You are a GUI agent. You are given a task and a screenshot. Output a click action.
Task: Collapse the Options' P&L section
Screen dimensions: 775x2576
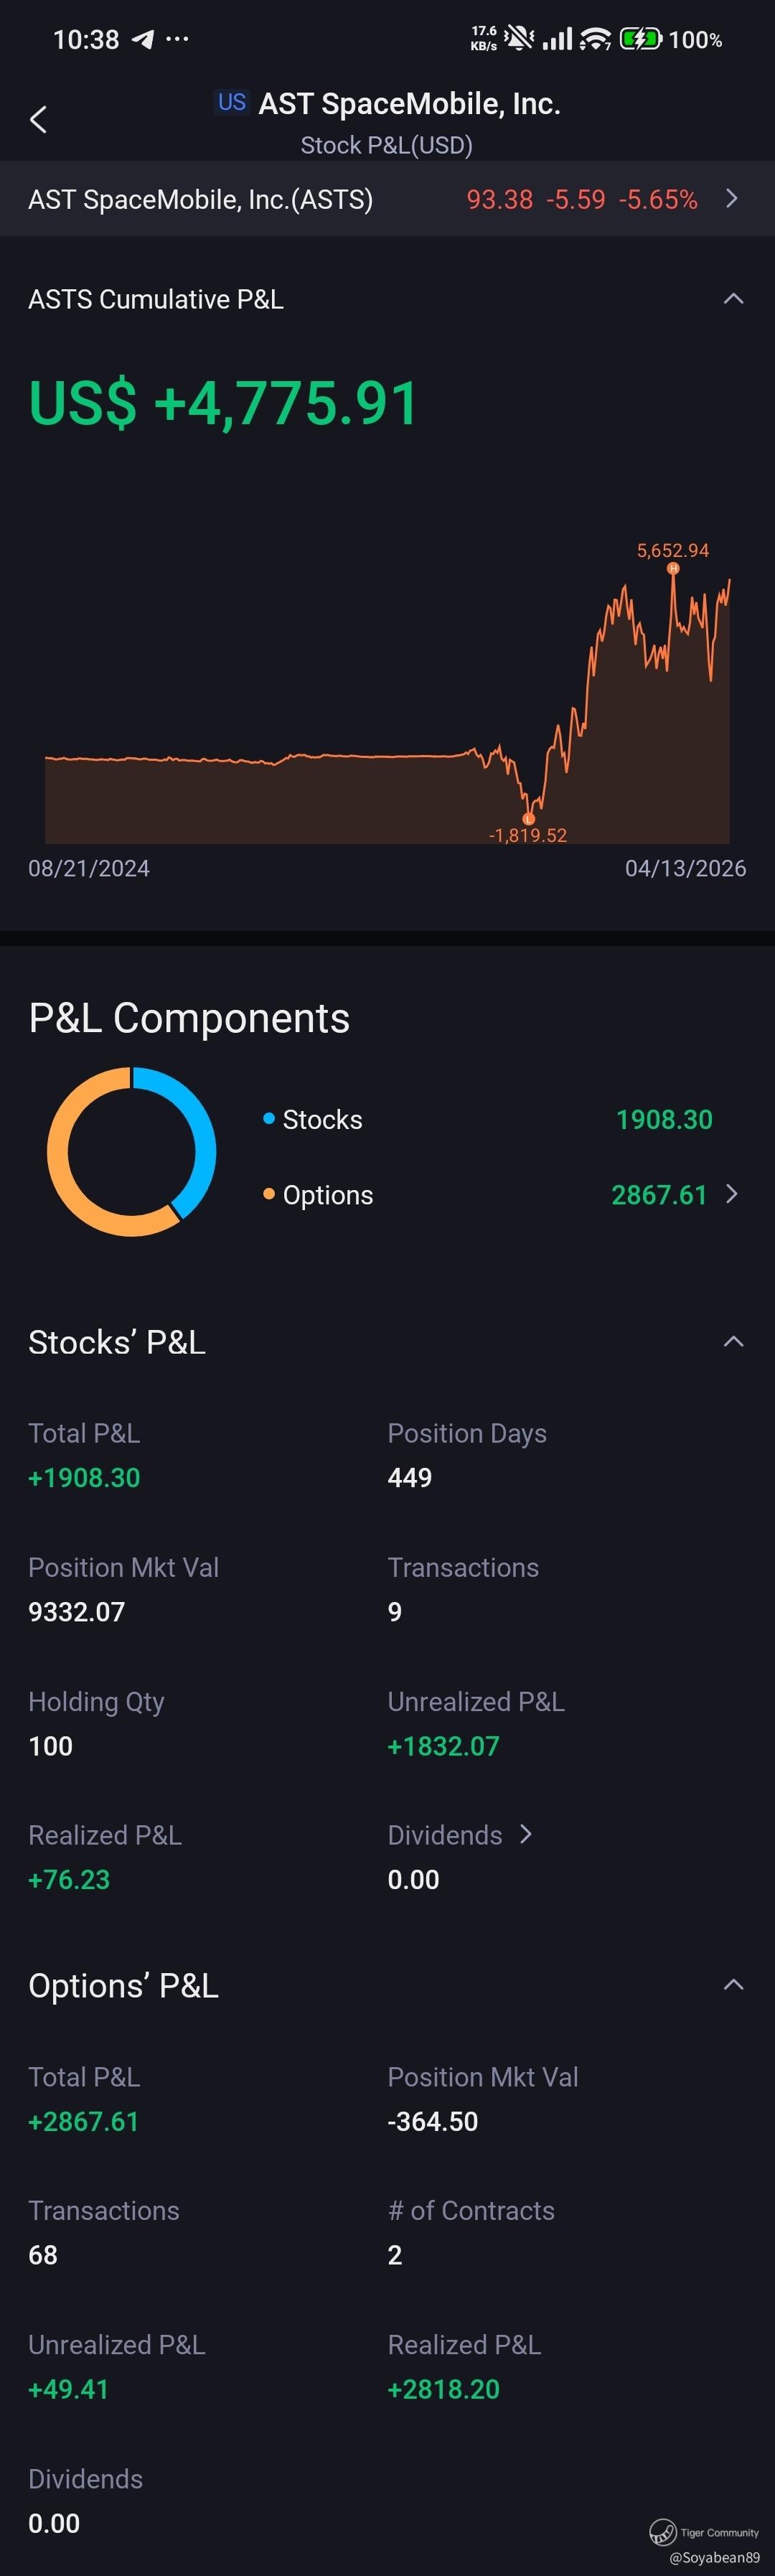(733, 1985)
